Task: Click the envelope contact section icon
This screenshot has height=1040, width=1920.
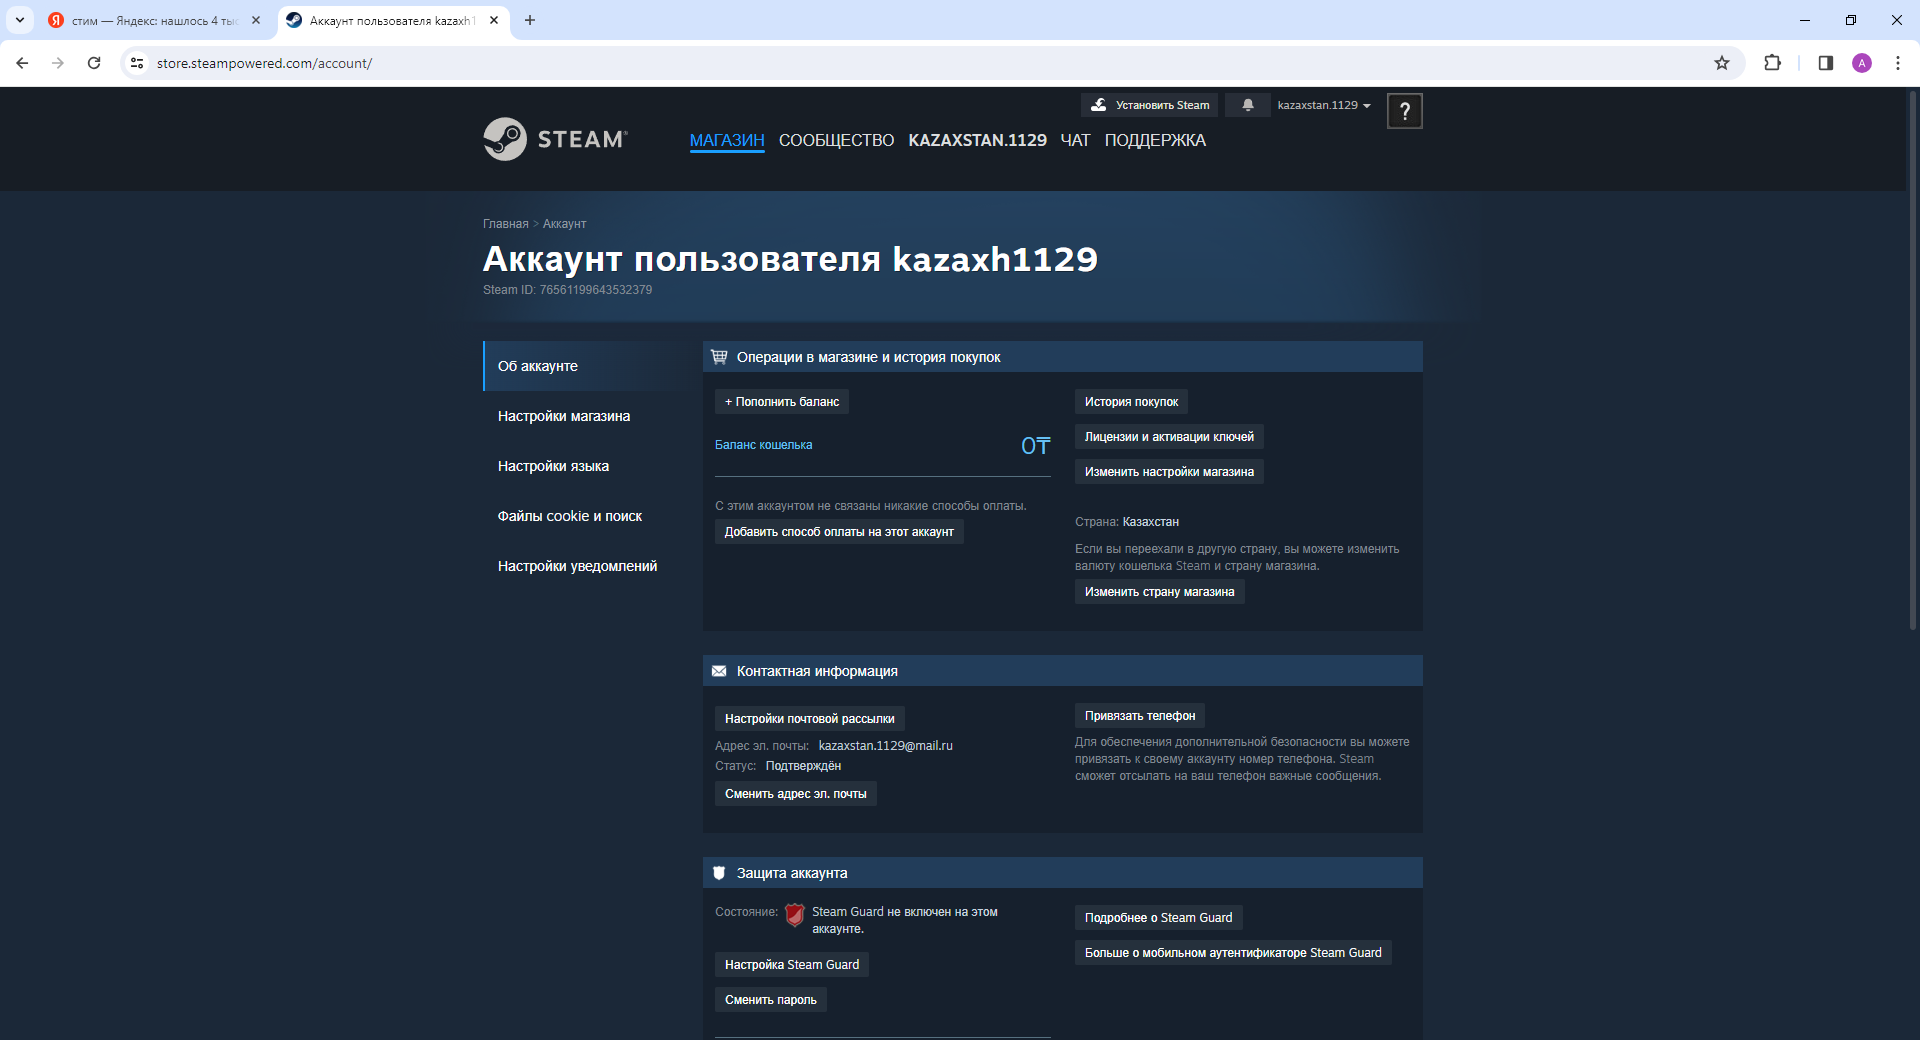Action: pos(719,671)
